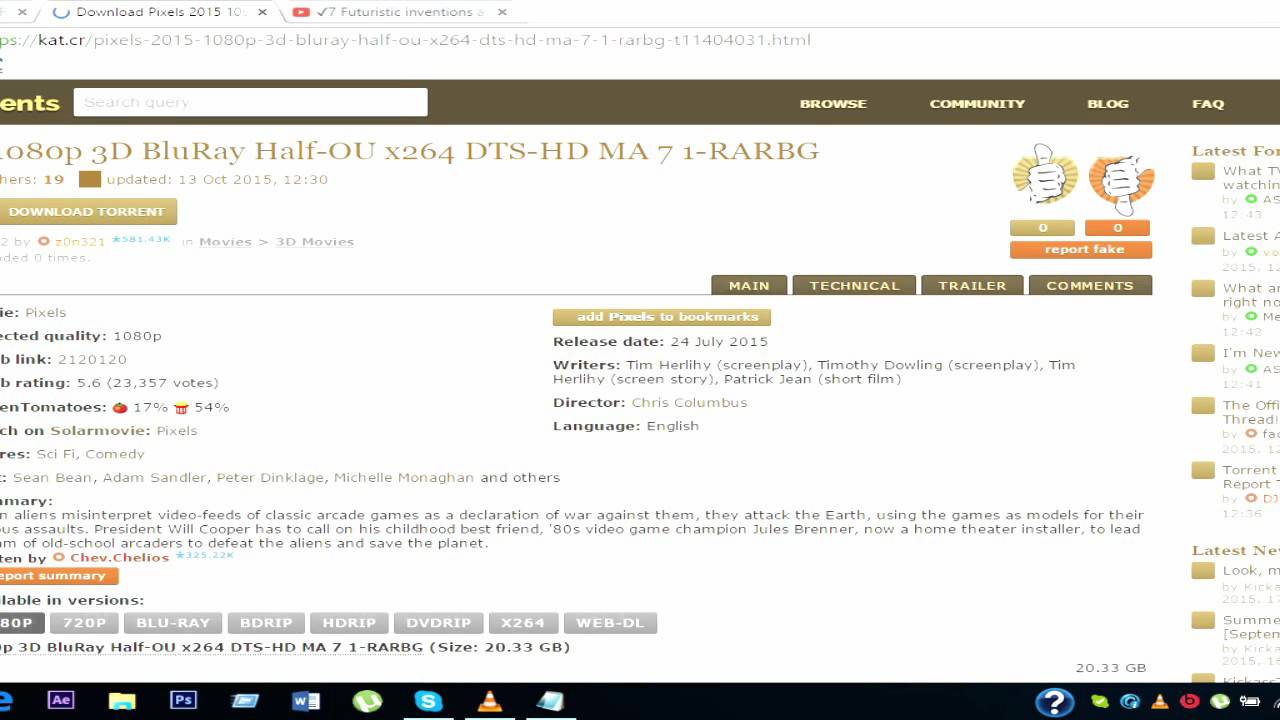
Task: Click the small VLC cone tray icon
Action: pos(1160,702)
